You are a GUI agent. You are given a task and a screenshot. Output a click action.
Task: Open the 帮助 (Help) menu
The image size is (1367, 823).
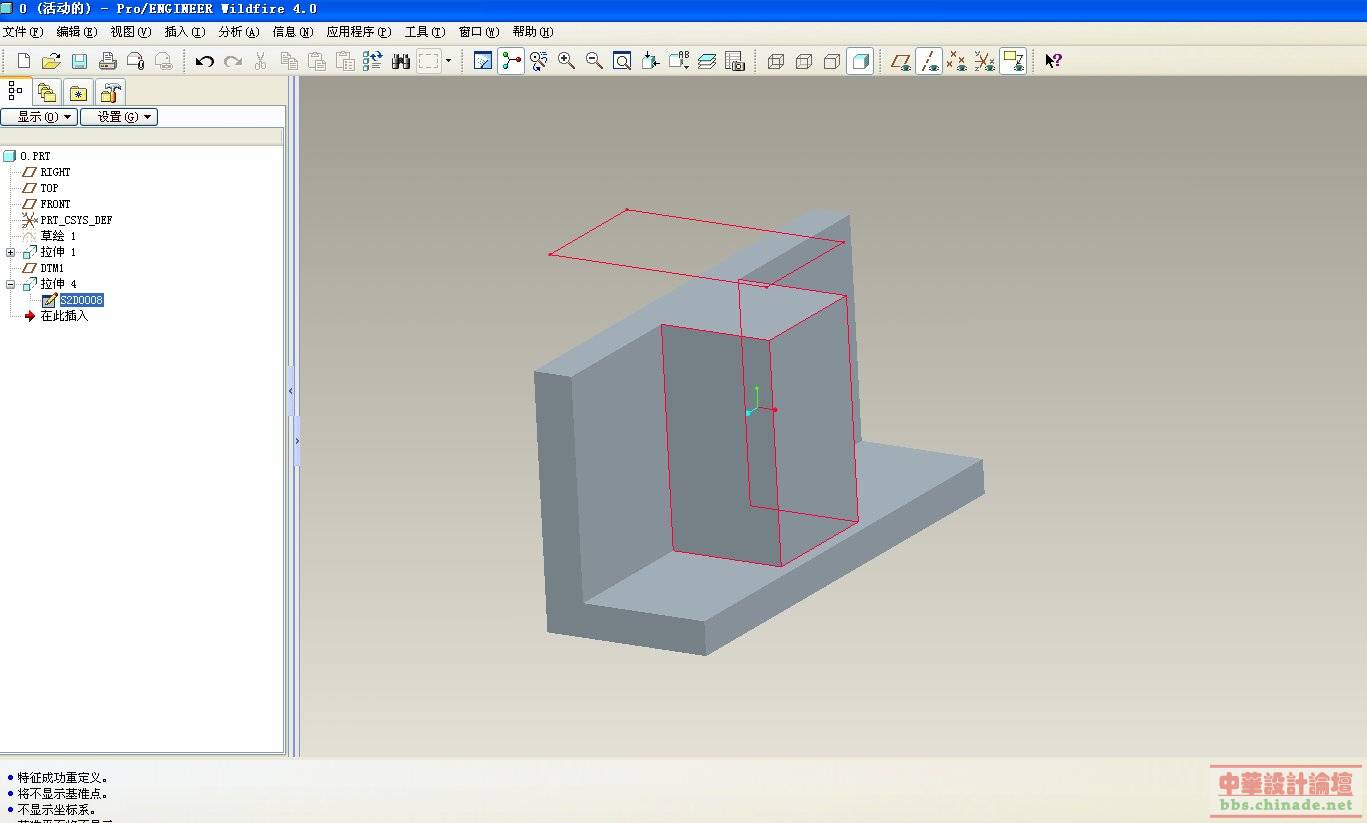tap(533, 32)
